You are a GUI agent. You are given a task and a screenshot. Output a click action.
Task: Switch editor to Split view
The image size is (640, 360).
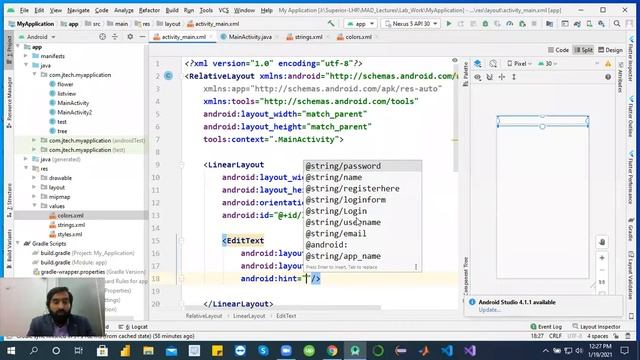583,50
